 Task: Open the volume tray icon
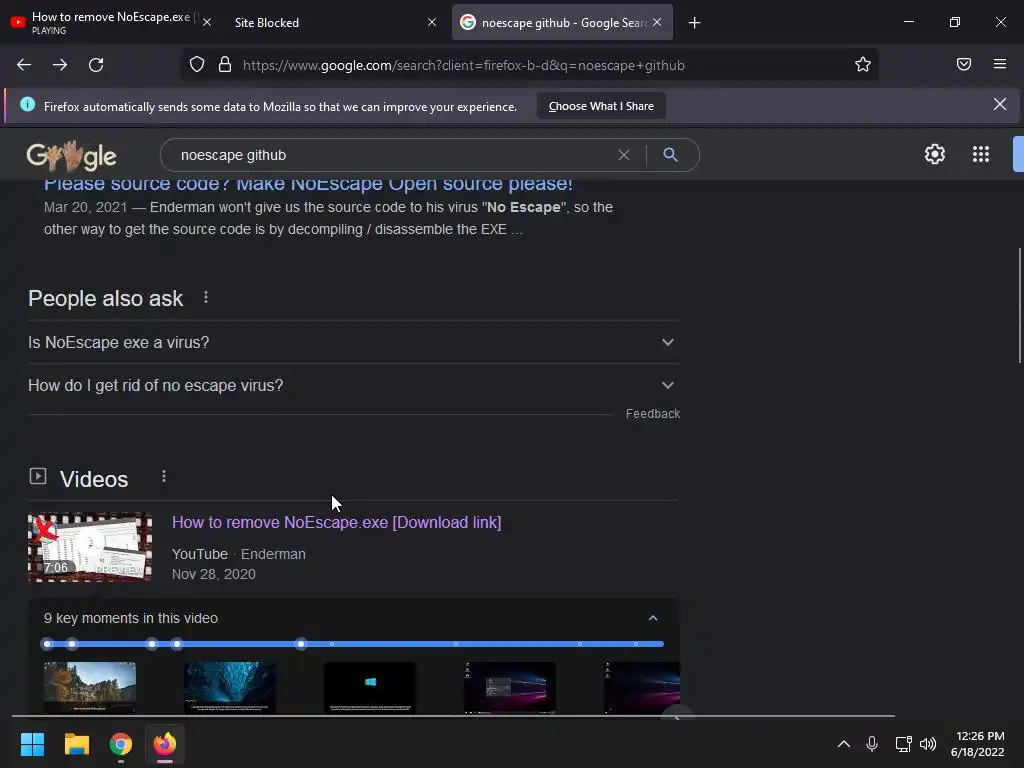[x=928, y=744]
